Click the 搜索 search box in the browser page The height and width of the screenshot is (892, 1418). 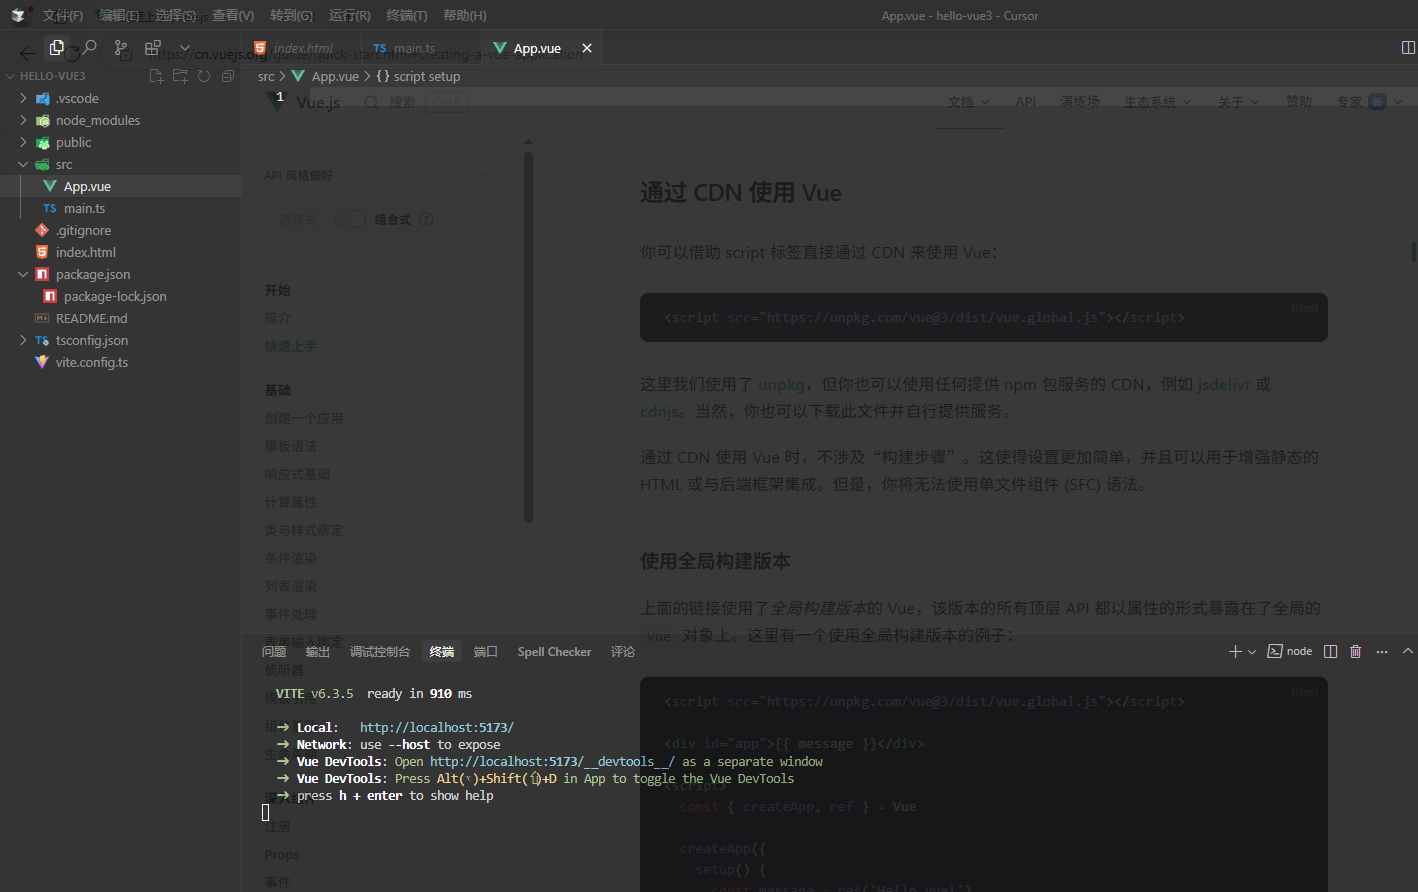point(415,102)
